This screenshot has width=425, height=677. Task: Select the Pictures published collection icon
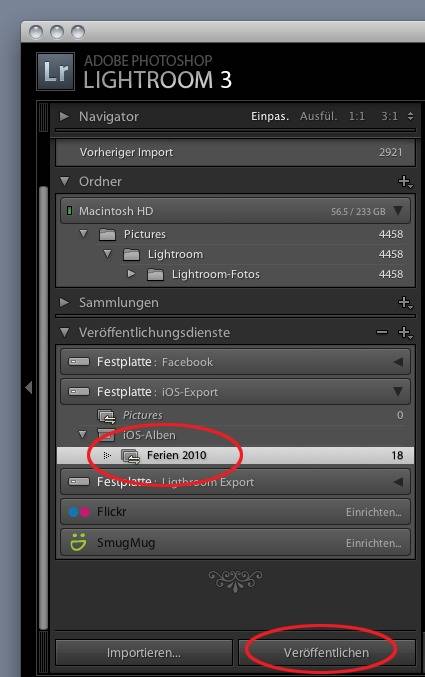coord(106,416)
